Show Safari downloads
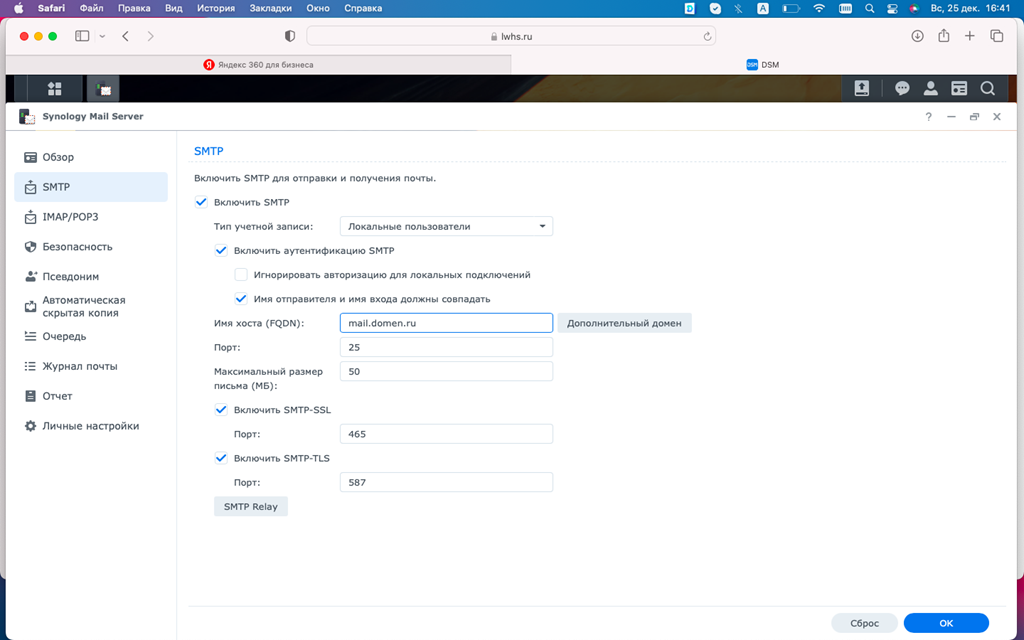This screenshot has height=640, width=1024. (x=917, y=37)
